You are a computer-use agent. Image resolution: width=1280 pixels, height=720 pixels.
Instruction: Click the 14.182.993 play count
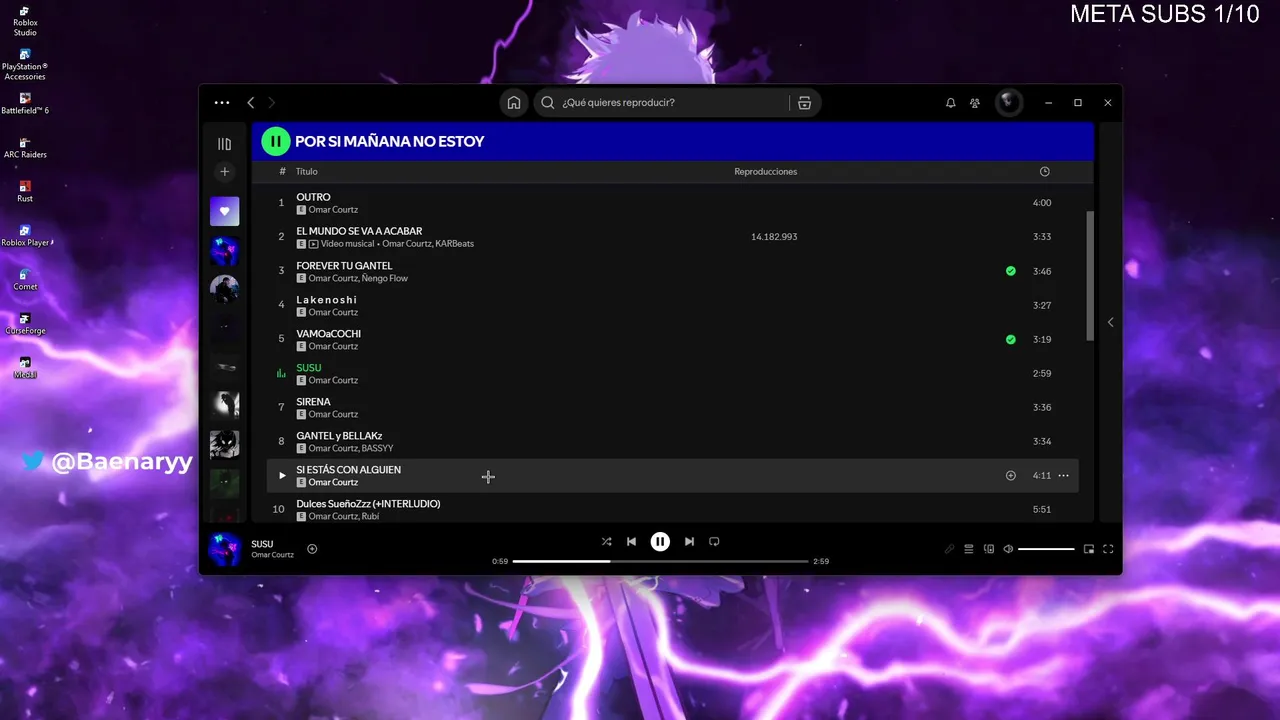point(774,237)
